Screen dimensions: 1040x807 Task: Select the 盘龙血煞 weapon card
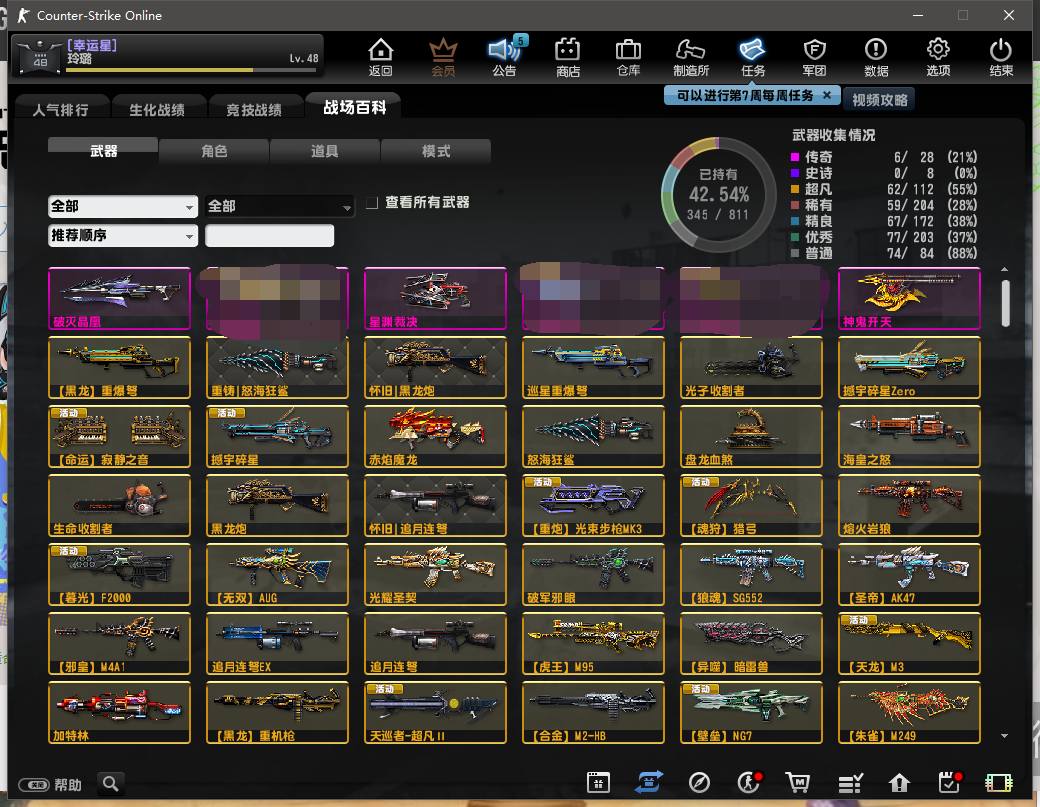coord(751,436)
